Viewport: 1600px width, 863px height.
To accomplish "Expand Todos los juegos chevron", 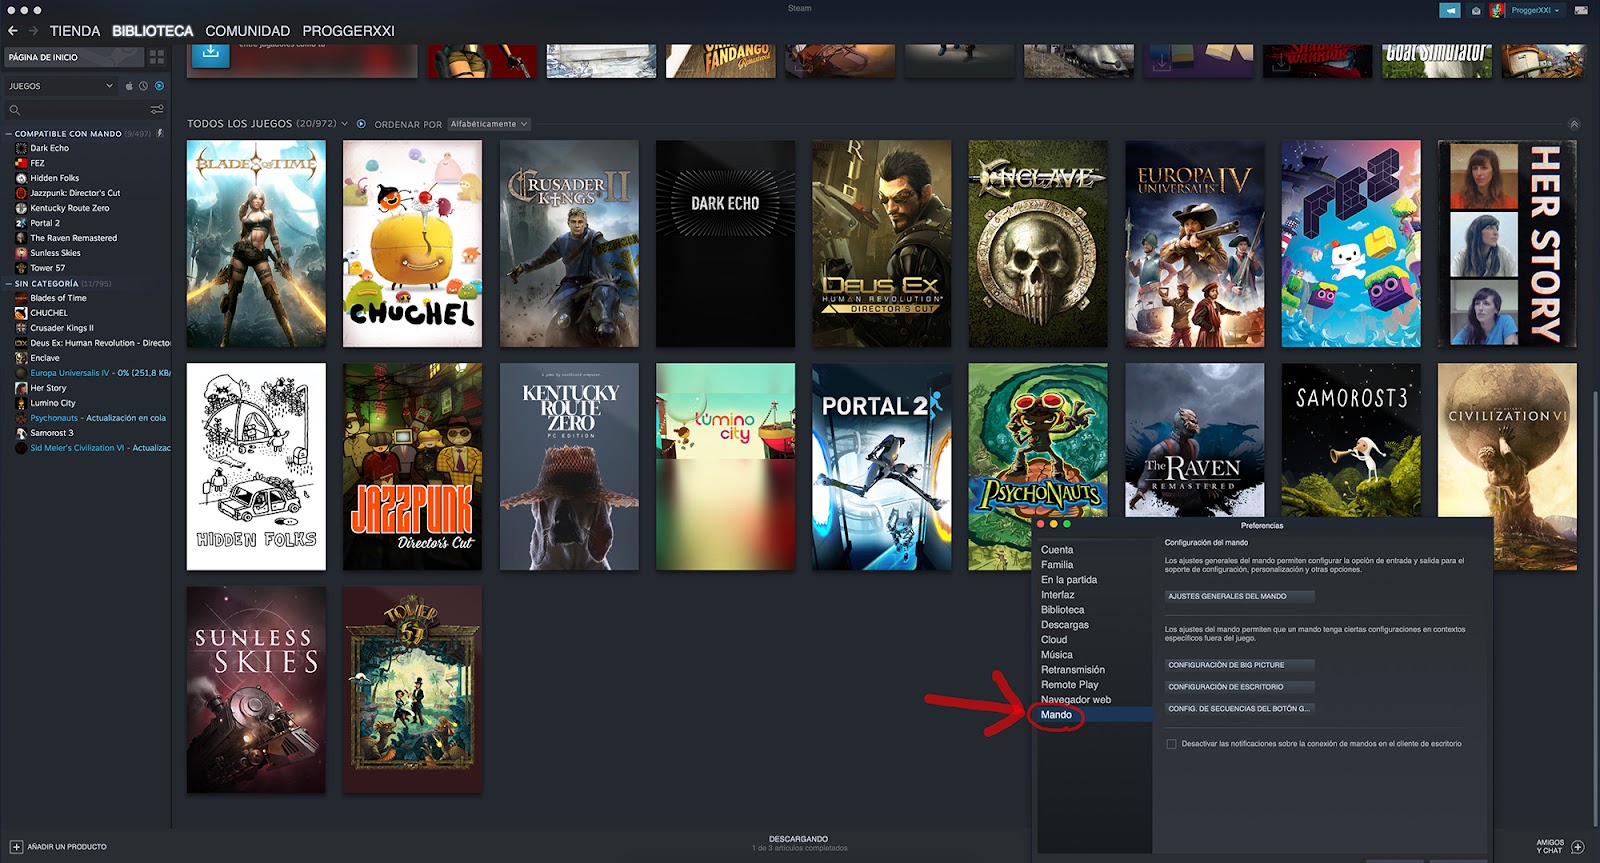I will [x=345, y=124].
